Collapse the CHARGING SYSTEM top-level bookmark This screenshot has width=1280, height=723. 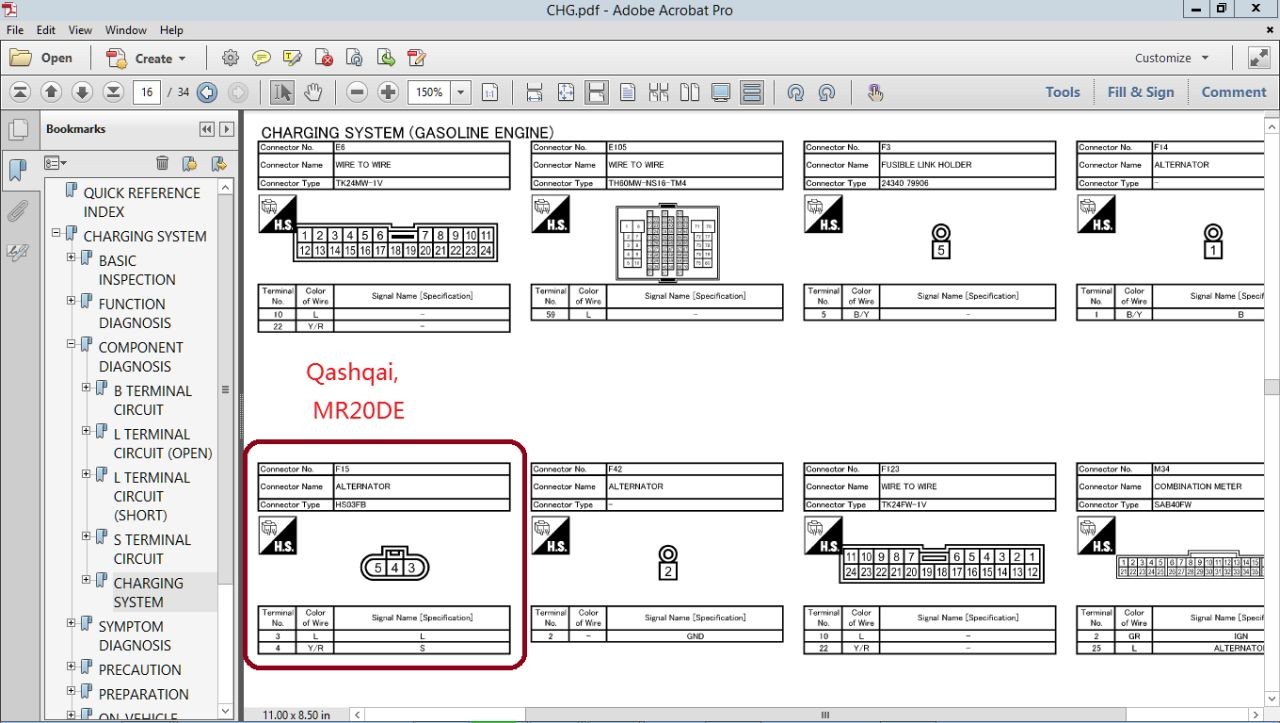(56, 235)
